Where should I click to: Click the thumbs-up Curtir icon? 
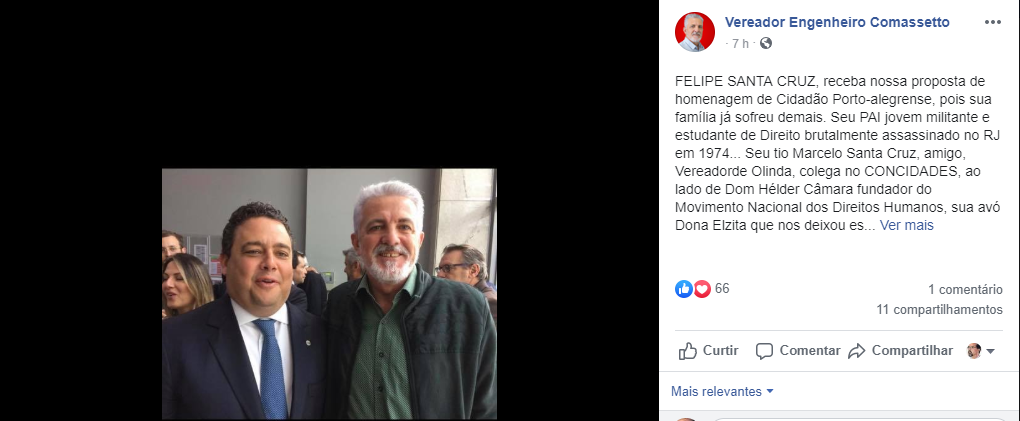(688, 351)
